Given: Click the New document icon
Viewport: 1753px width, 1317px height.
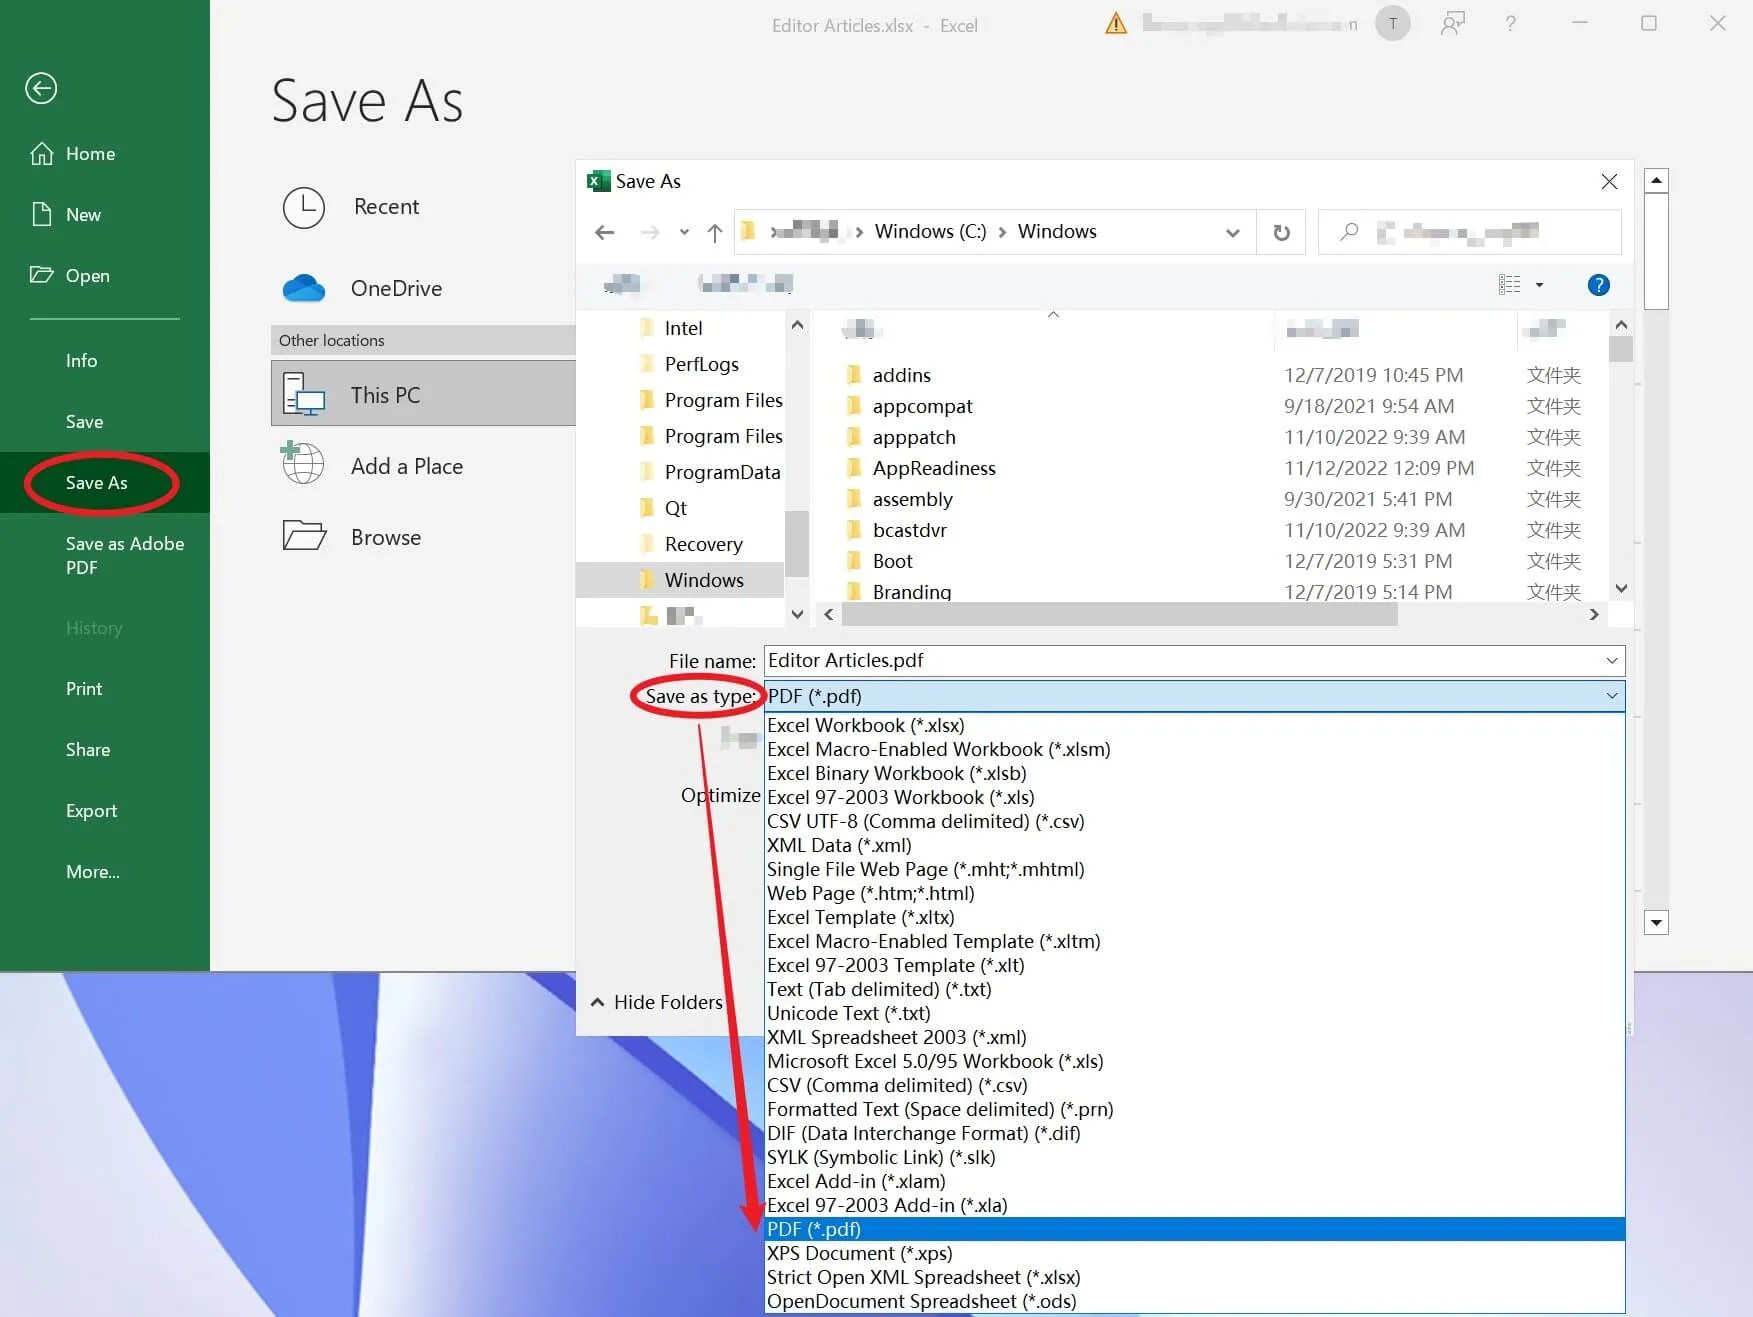Looking at the screenshot, I should click(41, 214).
